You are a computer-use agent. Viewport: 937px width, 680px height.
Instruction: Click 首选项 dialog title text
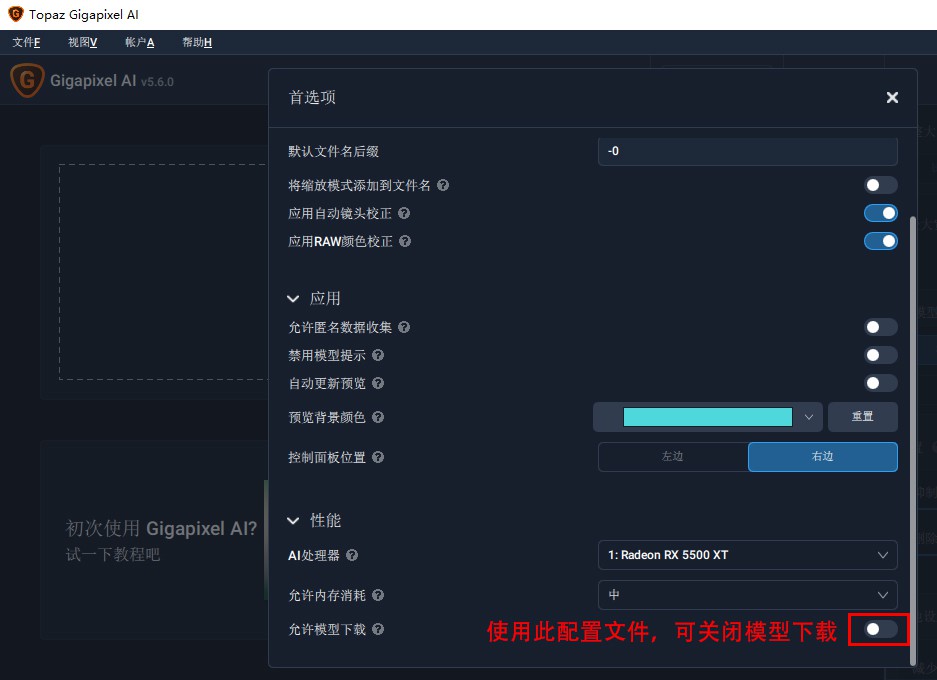coord(313,97)
